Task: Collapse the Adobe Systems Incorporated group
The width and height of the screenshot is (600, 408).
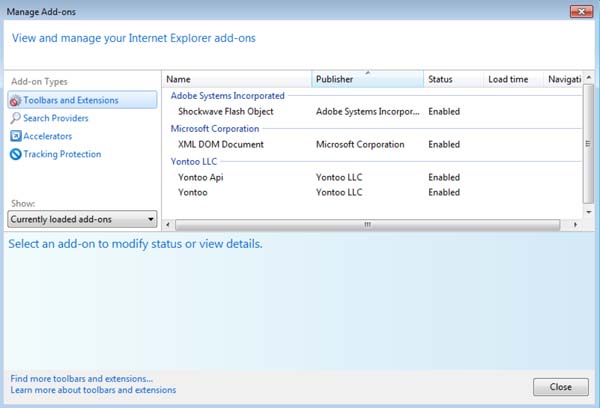Action: pos(227,96)
